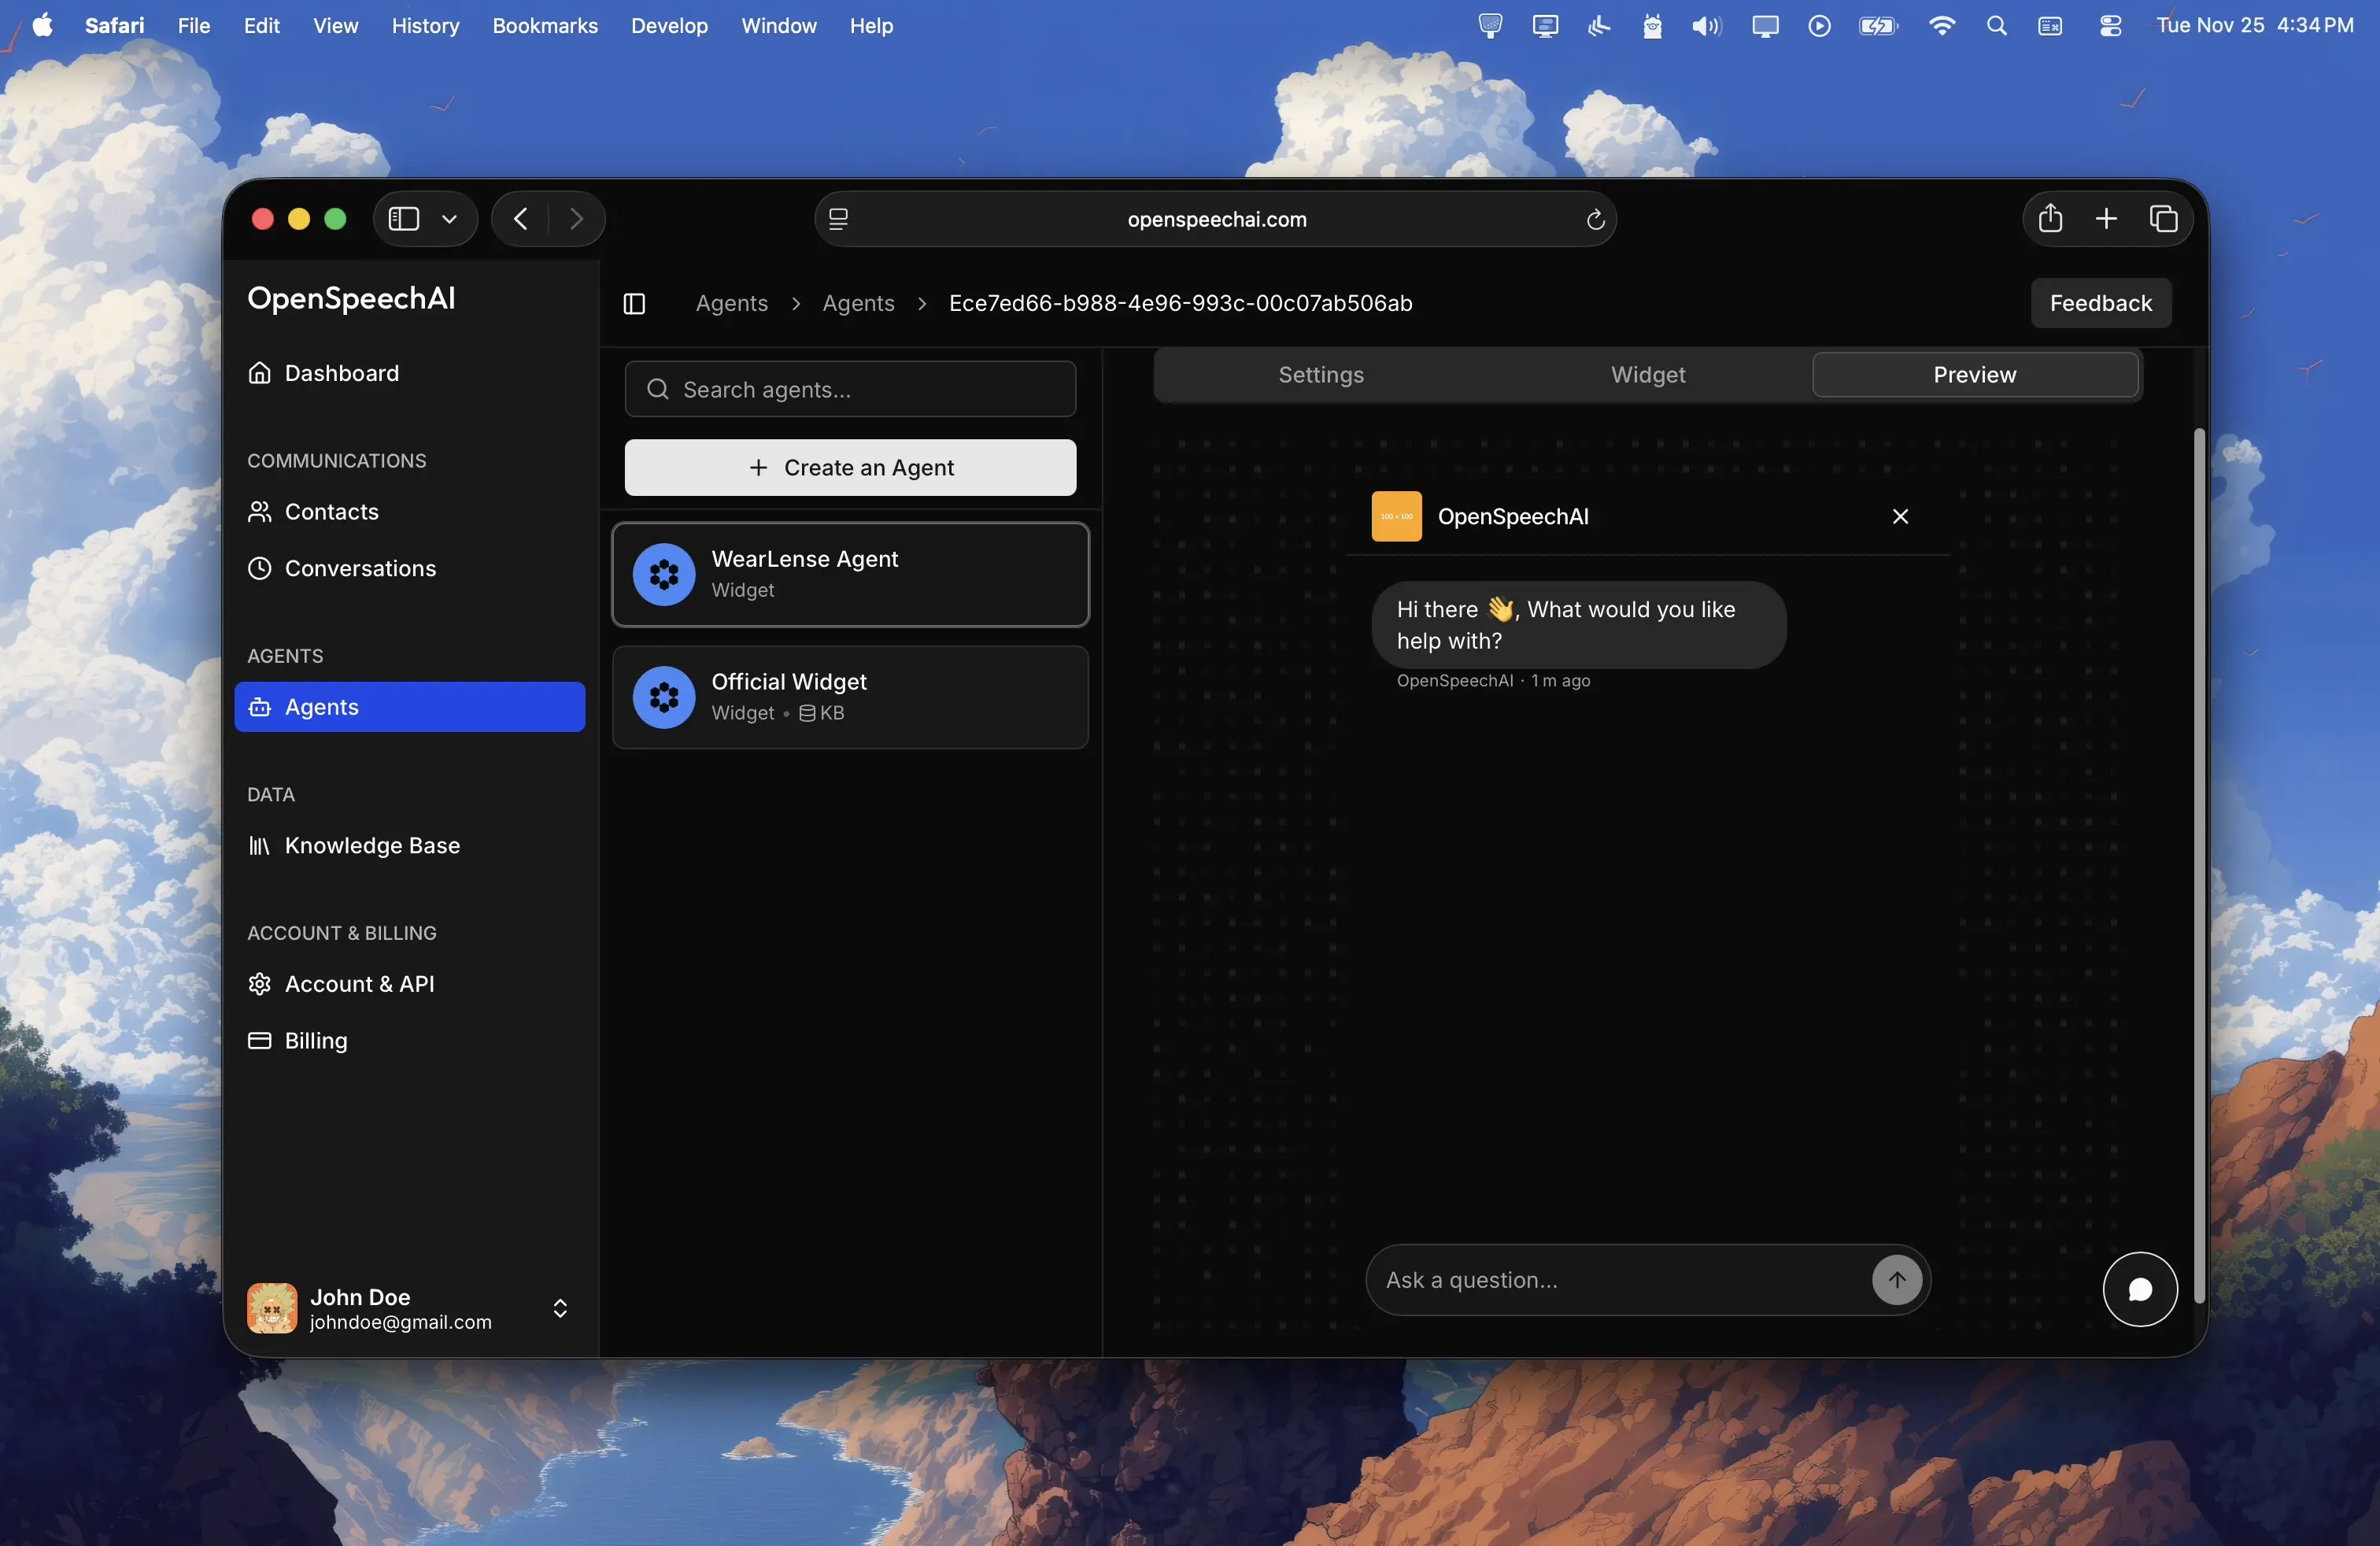Screen dimensions: 2380x1546
Task: Click John Doe's avatar
Action: point(272,1308)
